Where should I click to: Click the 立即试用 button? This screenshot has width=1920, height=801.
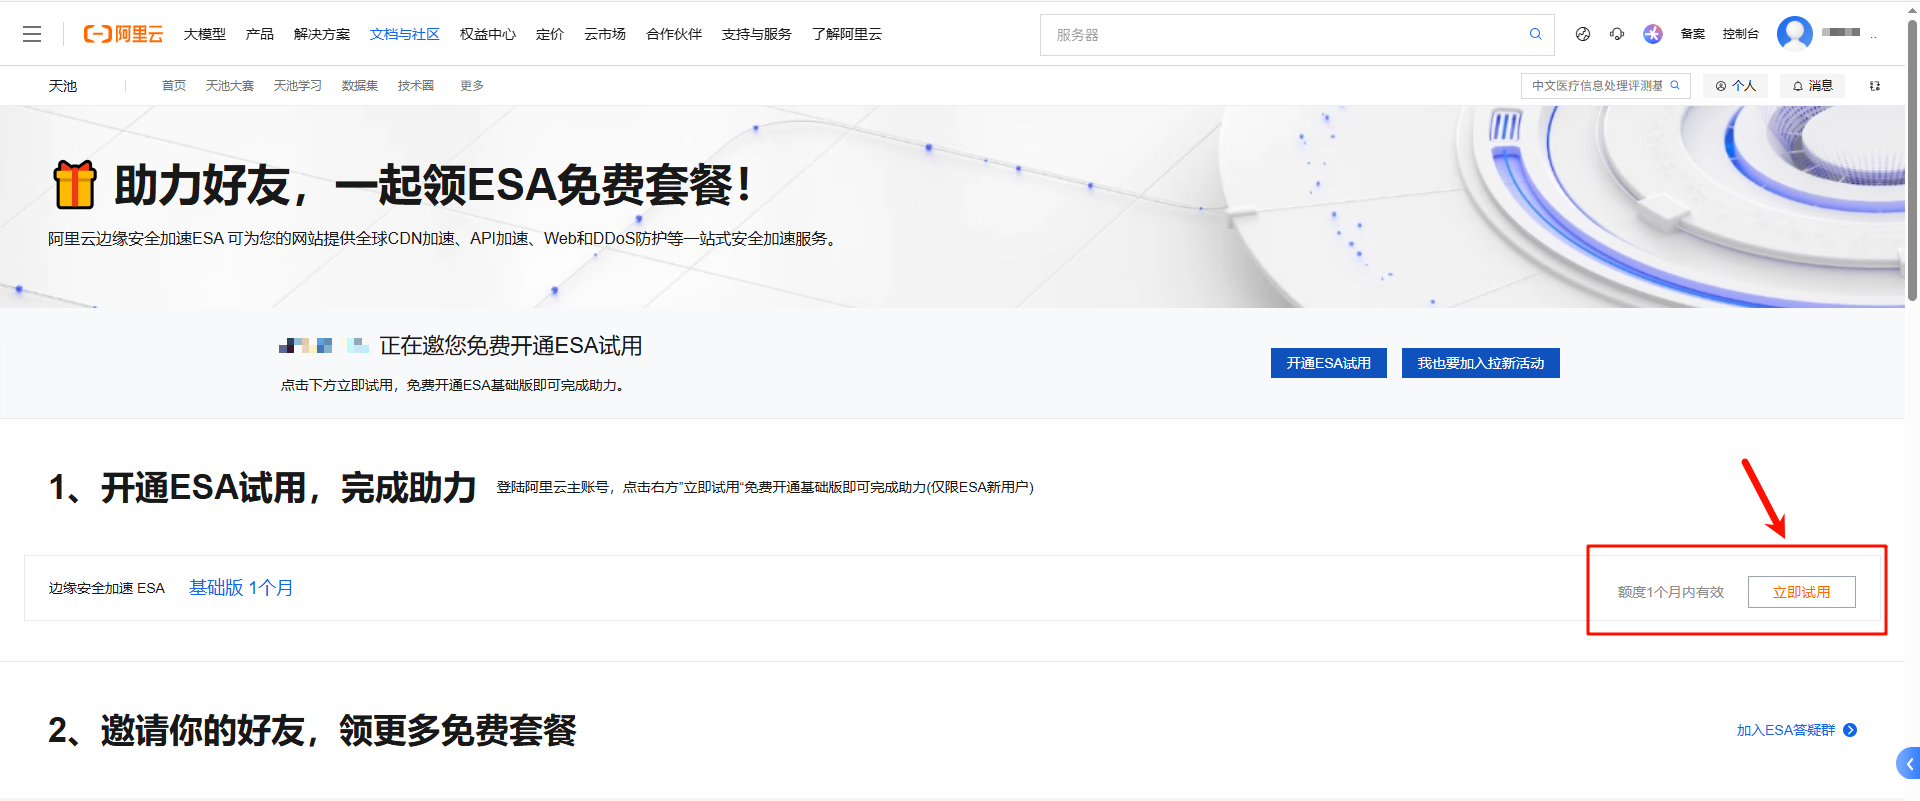pyautogui.click(x=1802, y=592)
